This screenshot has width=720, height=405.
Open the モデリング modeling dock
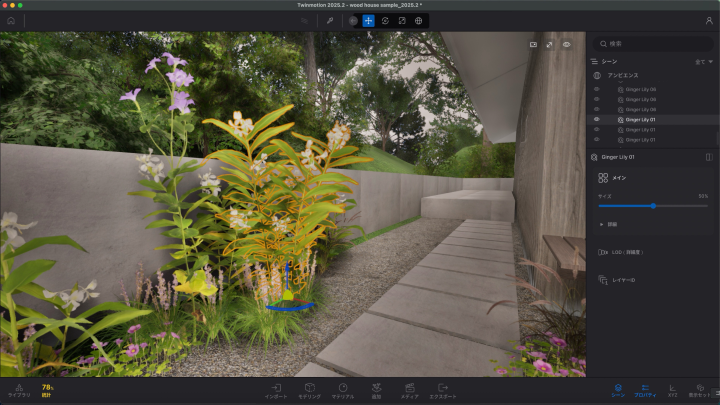point(309,391)
